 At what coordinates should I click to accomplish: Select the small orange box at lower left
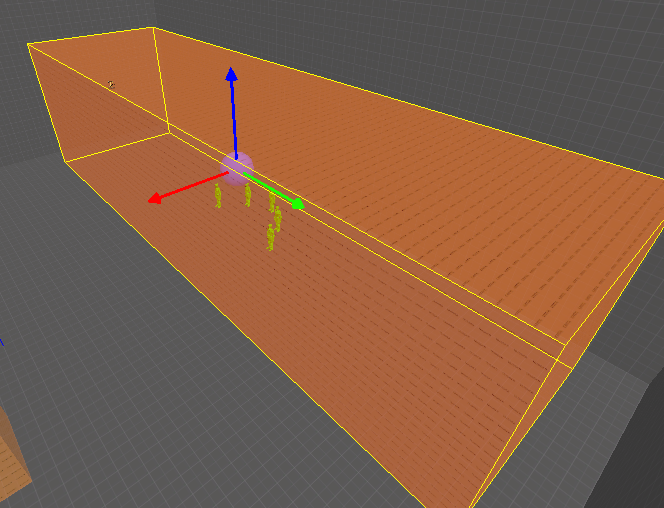[13, 459]
